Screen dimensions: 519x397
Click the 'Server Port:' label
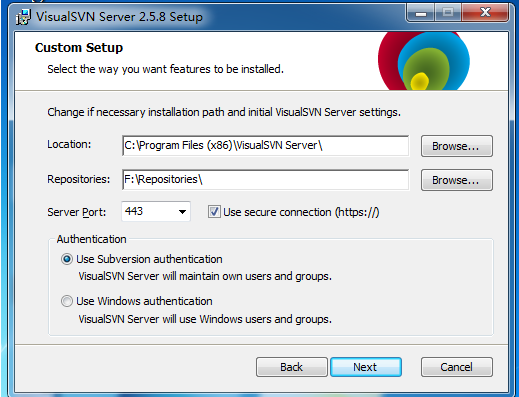click(x=77, y=212)
